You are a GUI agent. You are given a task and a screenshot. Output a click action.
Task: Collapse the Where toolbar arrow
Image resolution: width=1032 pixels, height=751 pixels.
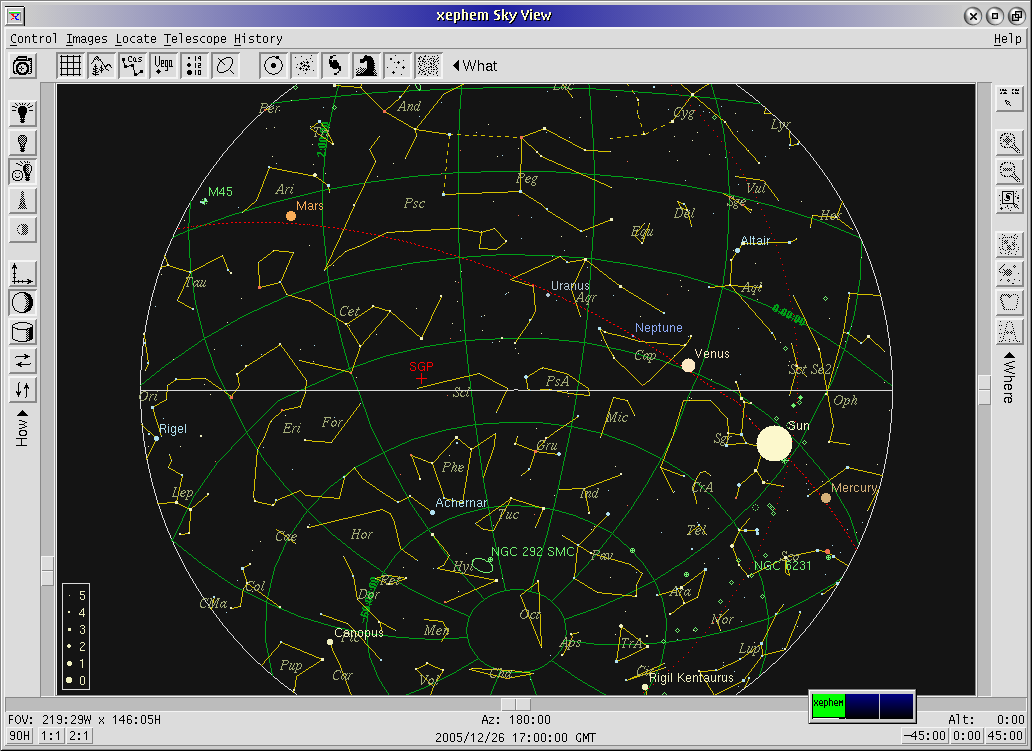tap(1009, 355)
